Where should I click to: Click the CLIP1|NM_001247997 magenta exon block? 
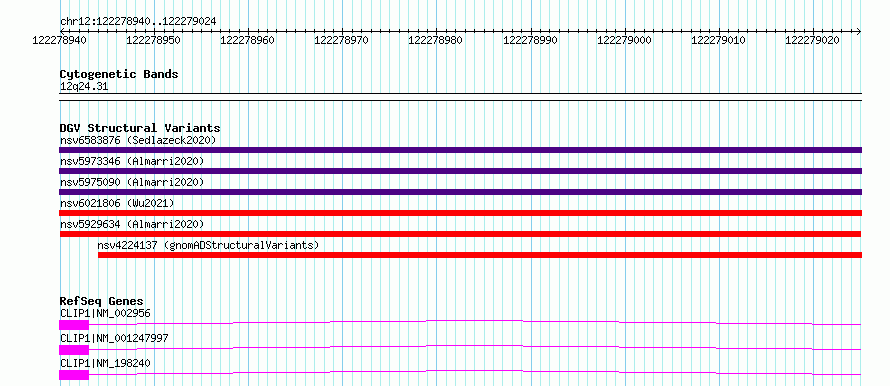point(74,350)
